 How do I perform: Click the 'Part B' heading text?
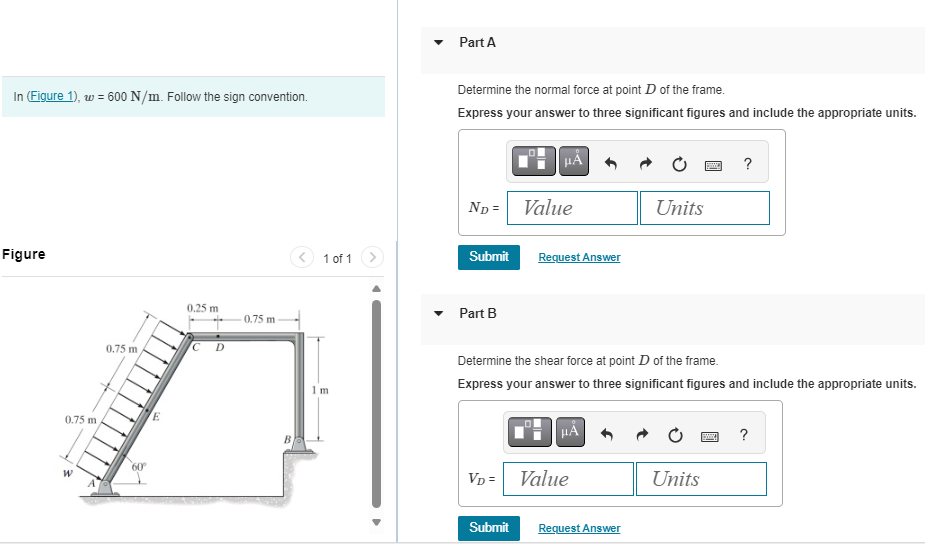point(478,313)
